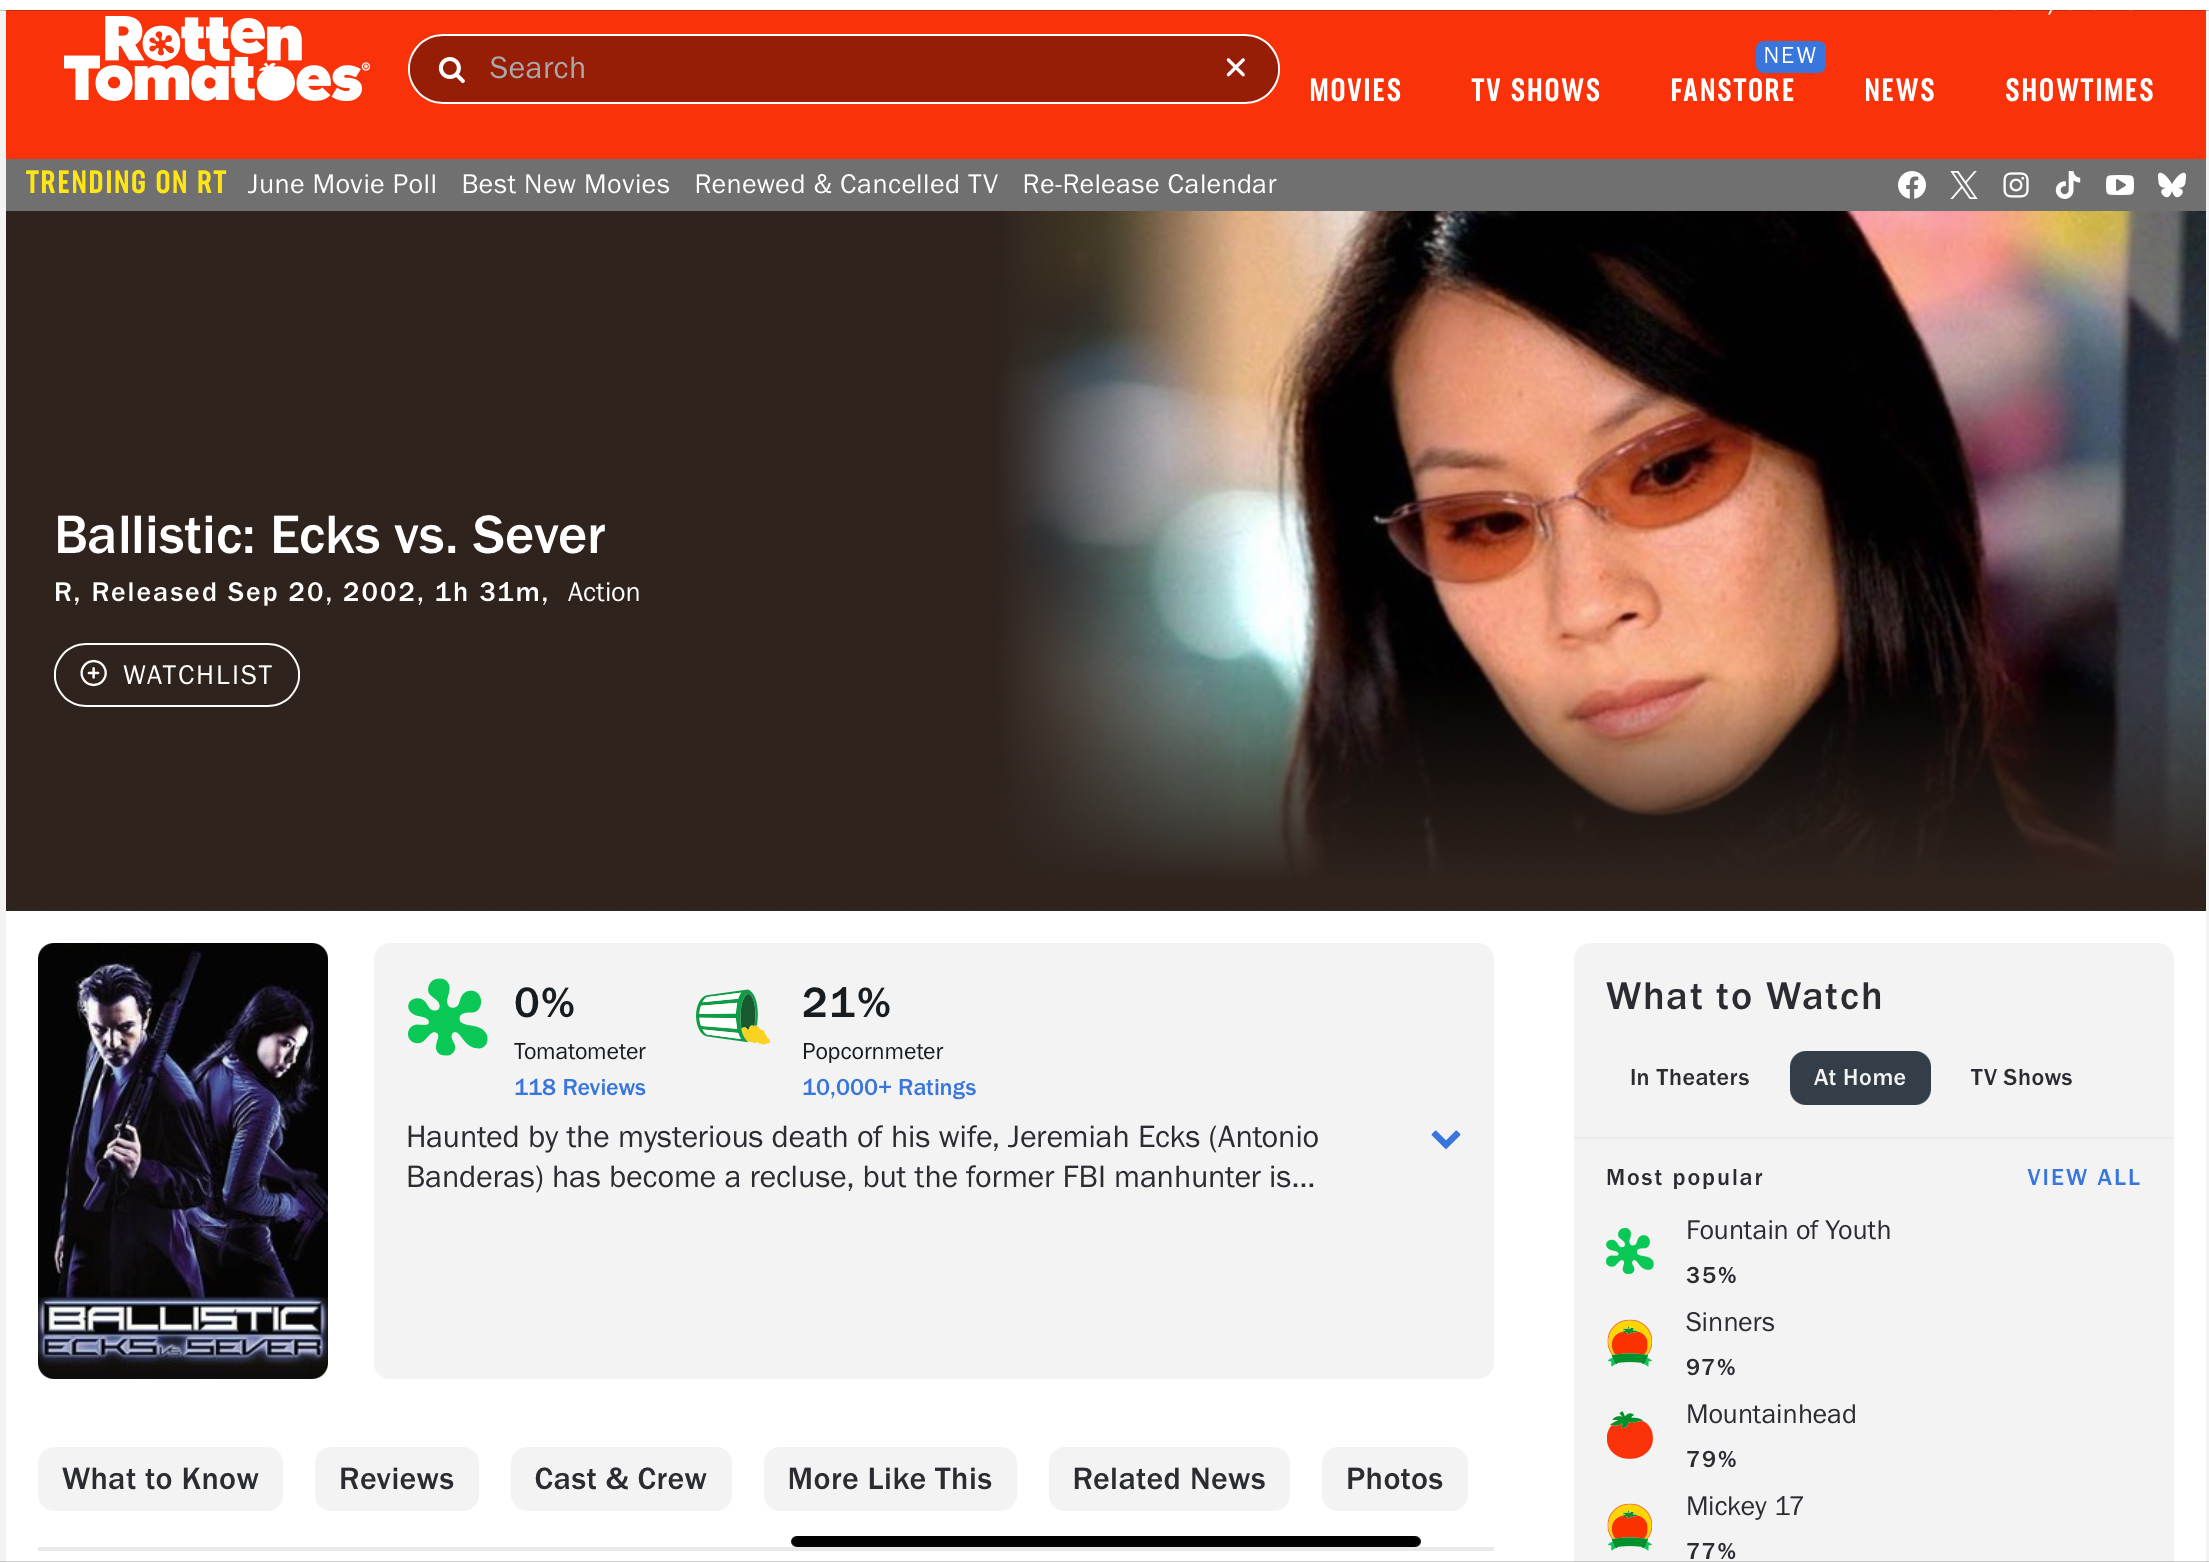Screen dimensions: 2209x1562
Task: Click the spilled popcorn Popcornmeter icon
Action: (x=733, y=1016)
